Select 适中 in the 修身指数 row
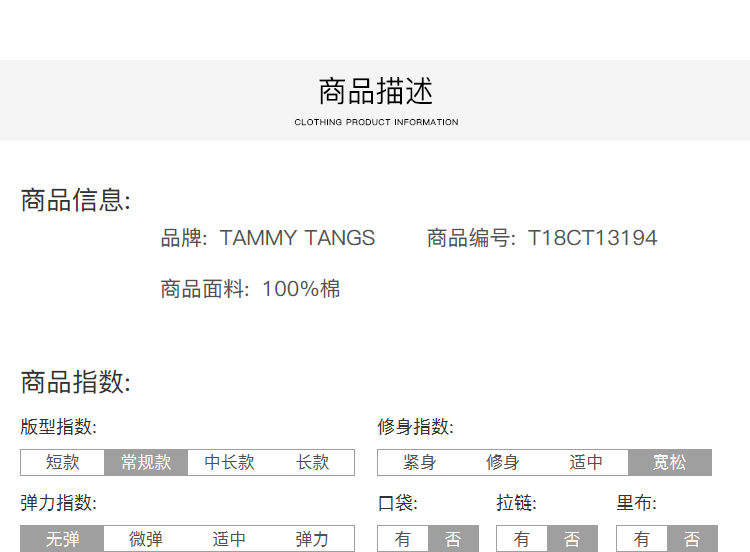750x552 pixels. (586, 462)
